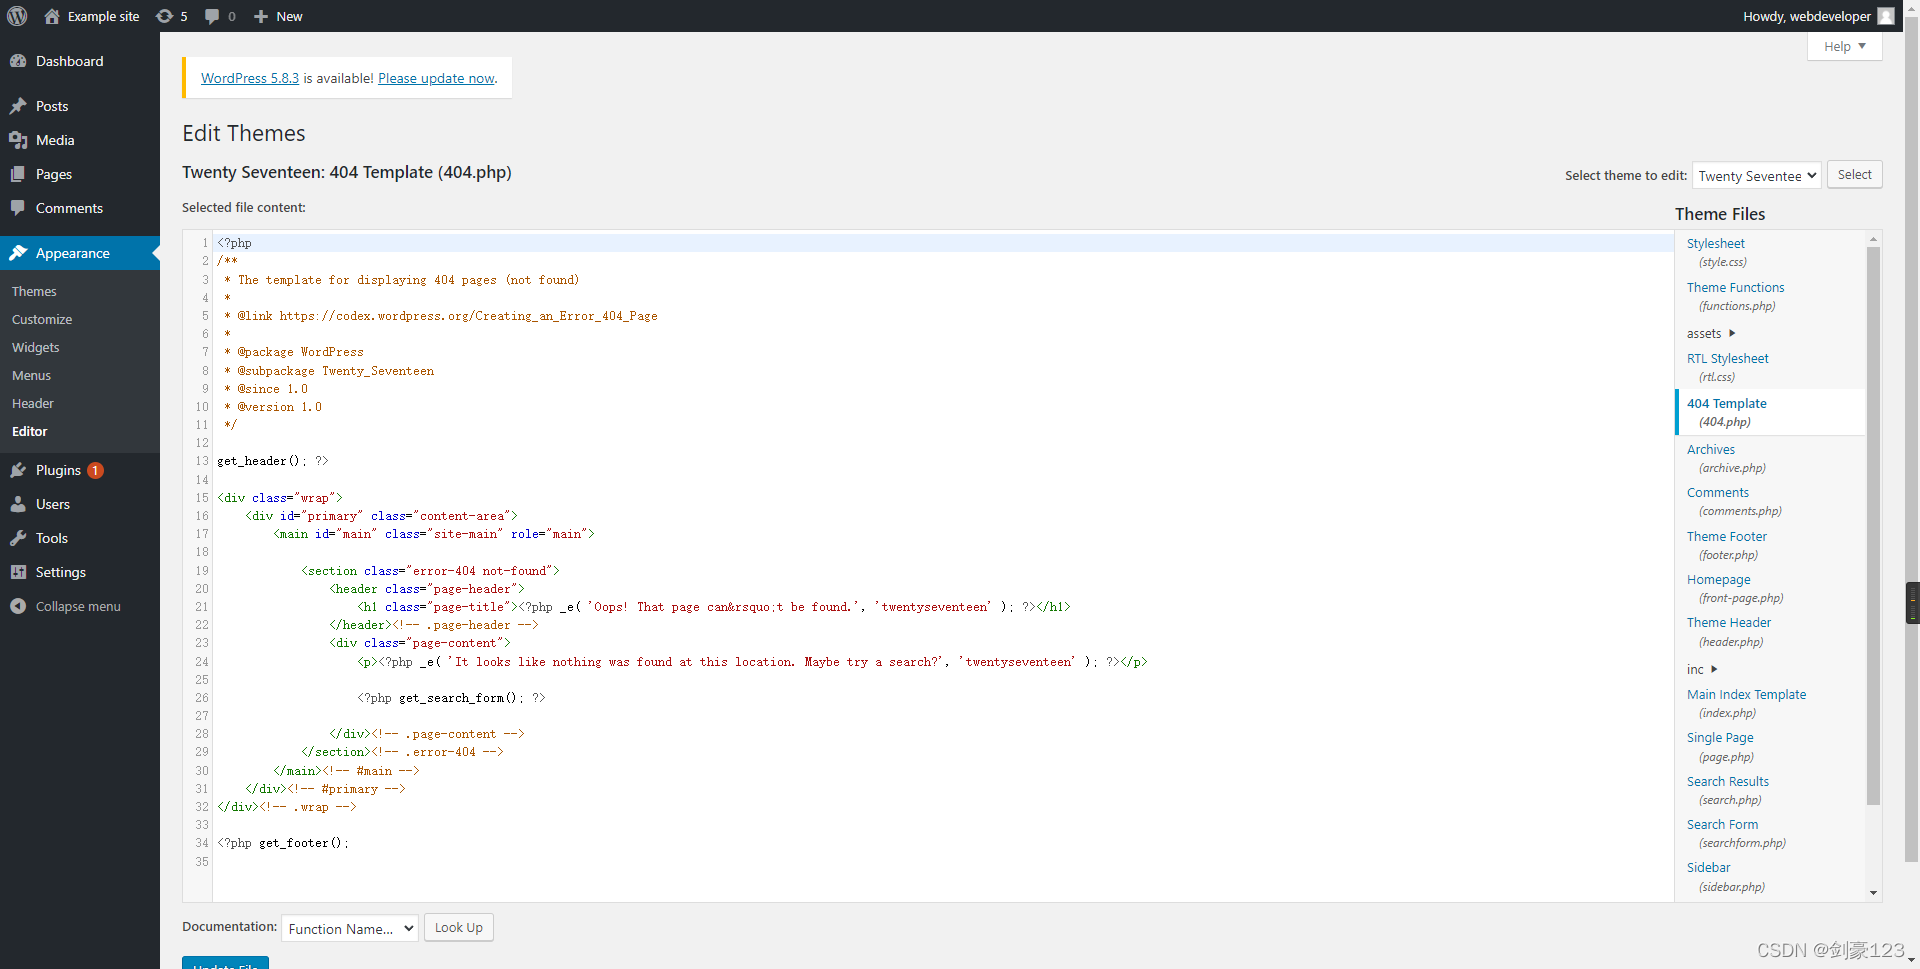
Task: Open the Header submenu item
Action: click(x=33, y=403)
